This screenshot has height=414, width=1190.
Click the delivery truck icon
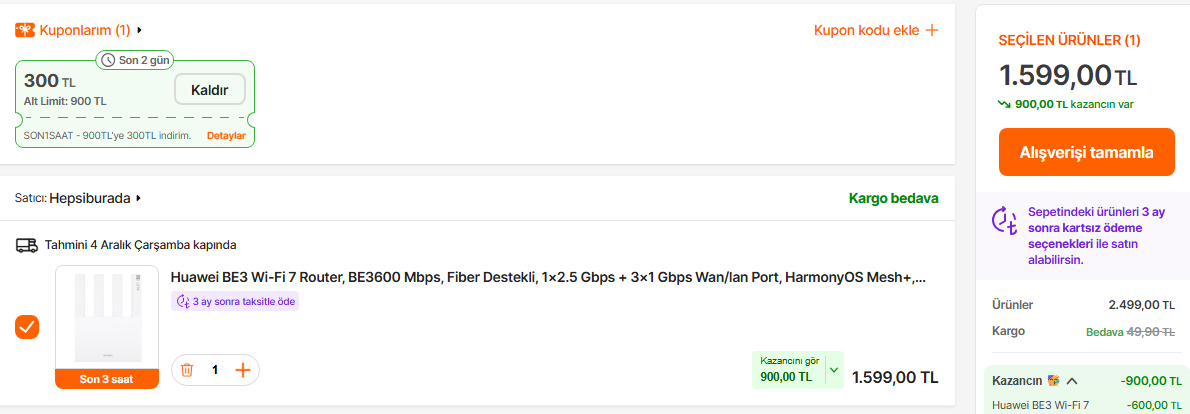coord(27,245)
